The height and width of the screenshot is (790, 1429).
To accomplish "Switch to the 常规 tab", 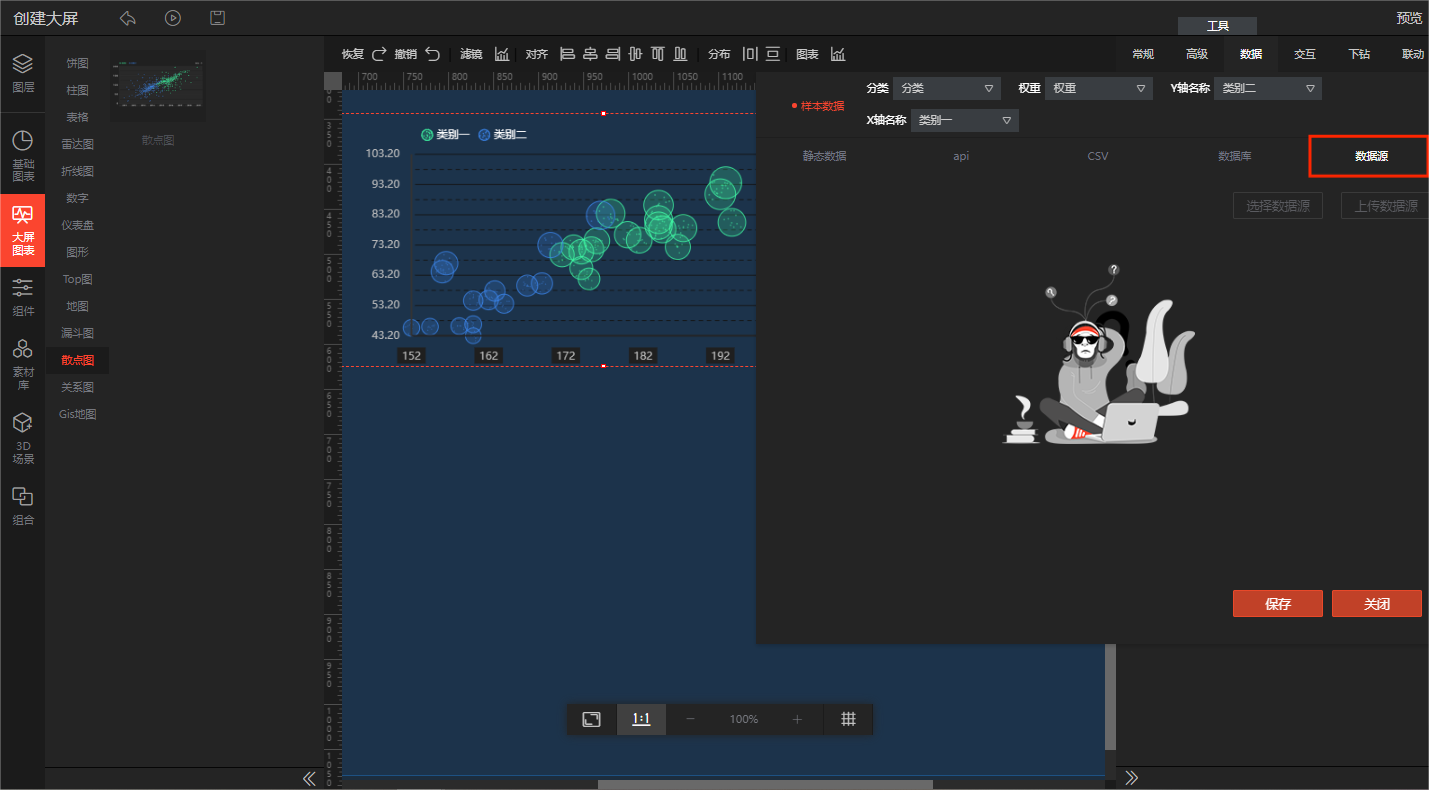I will click(x=1143, y=54).
